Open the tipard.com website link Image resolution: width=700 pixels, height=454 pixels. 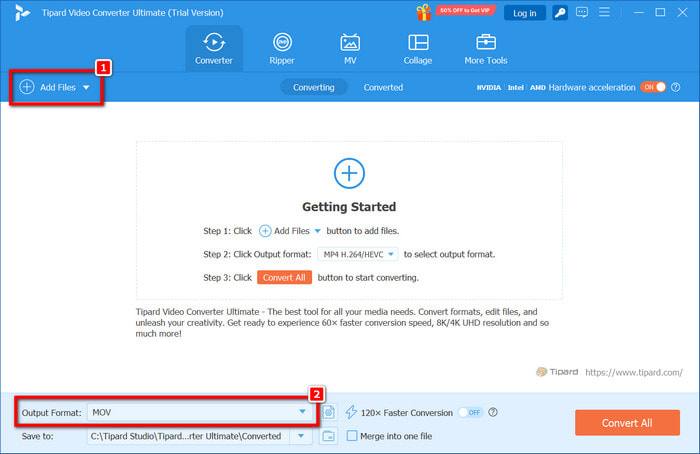633,372
